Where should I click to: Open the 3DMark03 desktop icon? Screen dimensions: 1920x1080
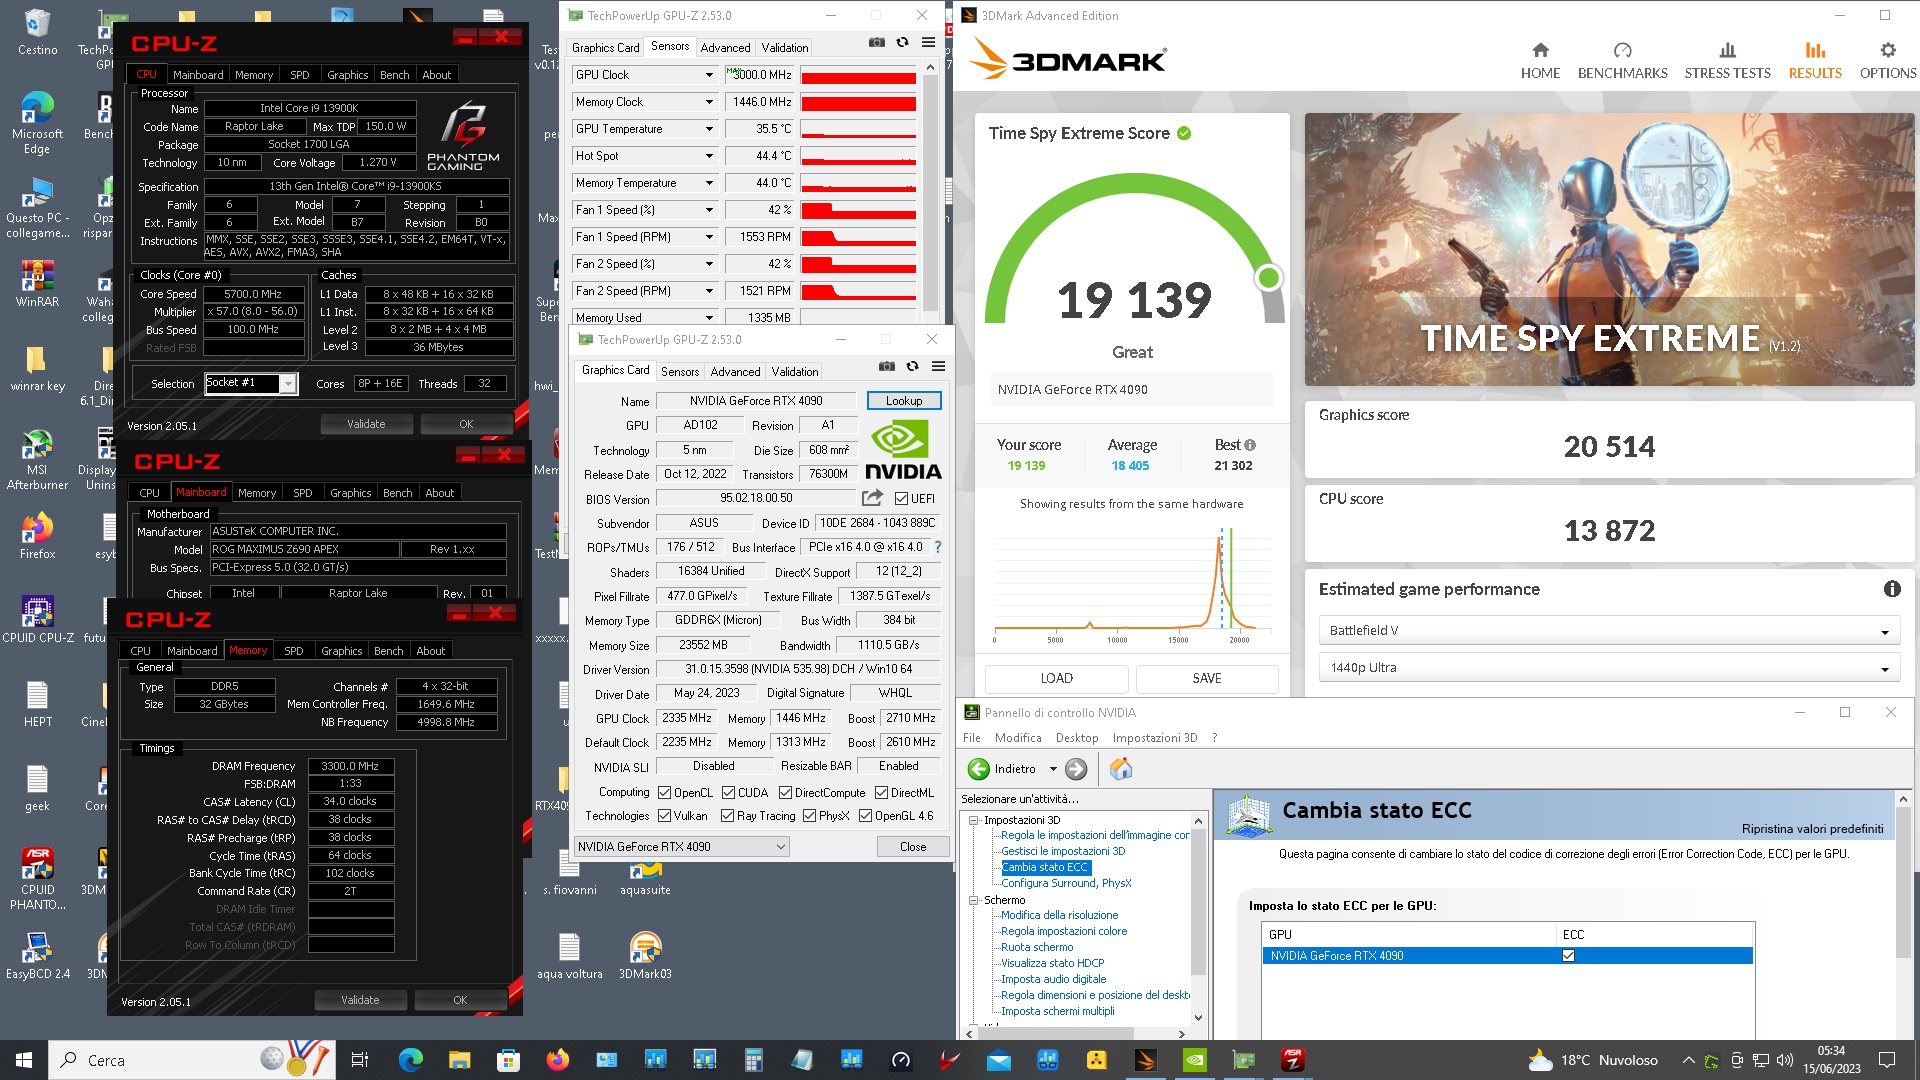645,955
